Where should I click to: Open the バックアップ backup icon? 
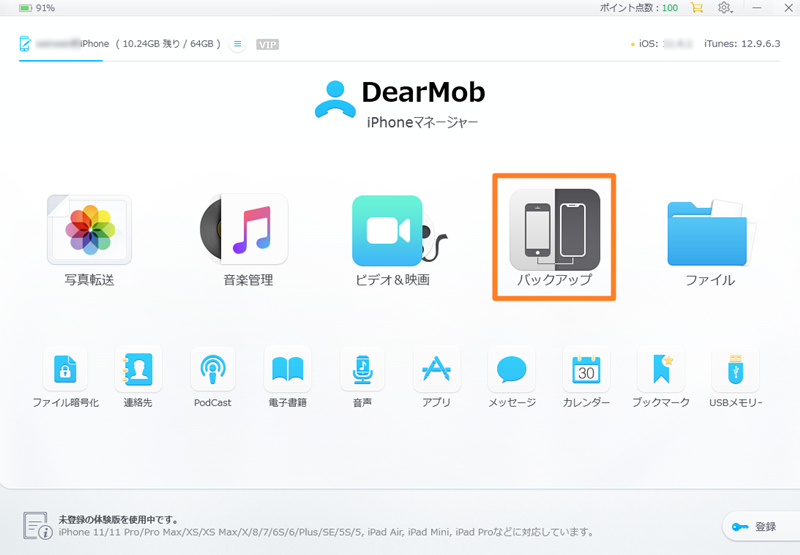(555, 230)
